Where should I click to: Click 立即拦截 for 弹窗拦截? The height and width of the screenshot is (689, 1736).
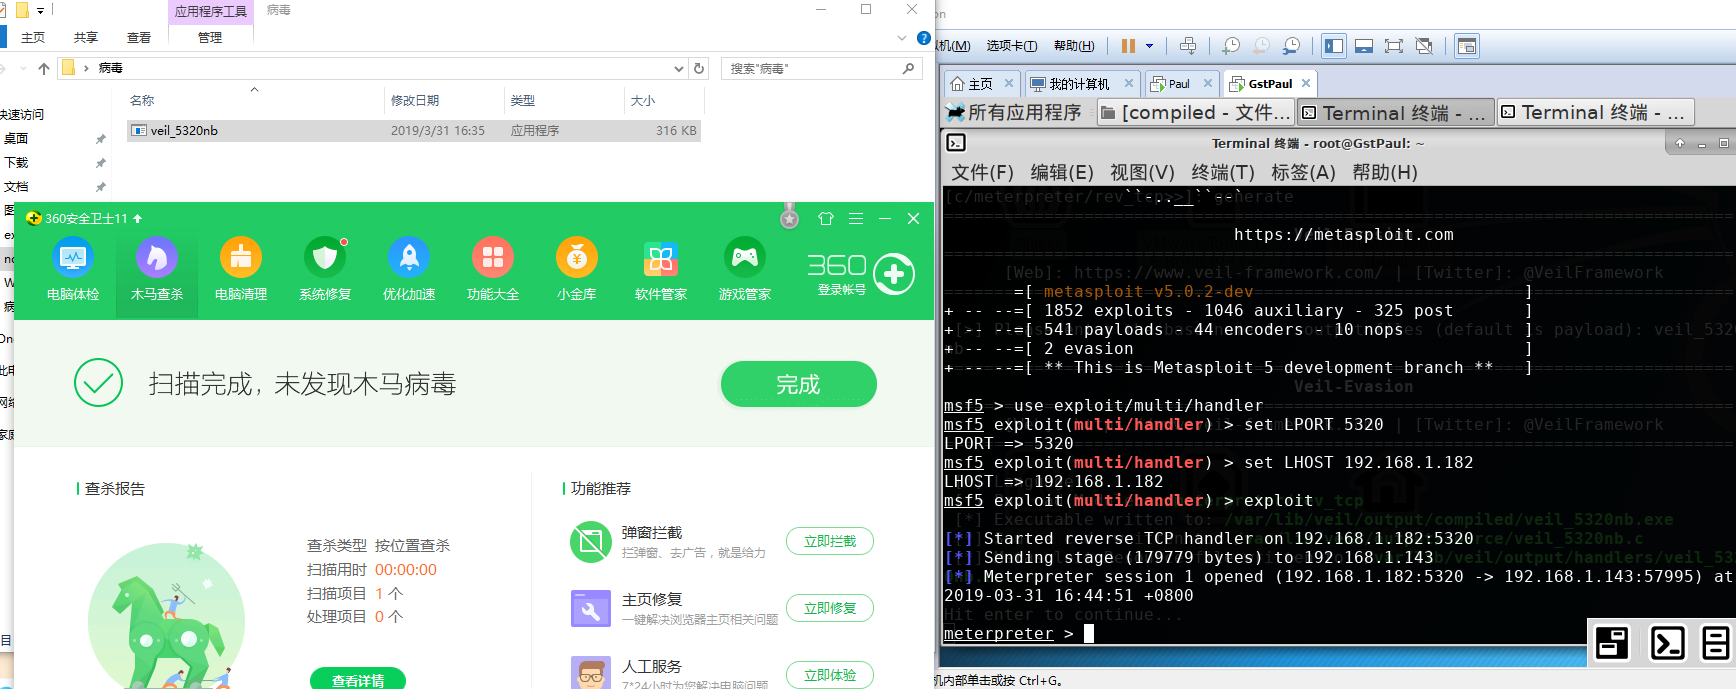click(830, 541)
